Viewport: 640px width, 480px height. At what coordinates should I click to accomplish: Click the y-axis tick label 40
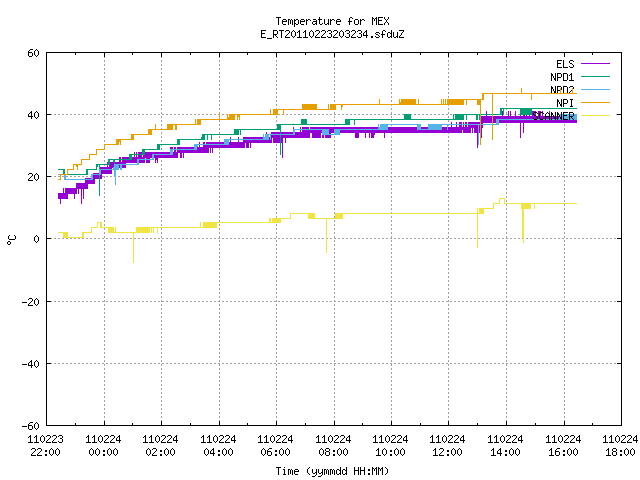[x=33, y=115]
